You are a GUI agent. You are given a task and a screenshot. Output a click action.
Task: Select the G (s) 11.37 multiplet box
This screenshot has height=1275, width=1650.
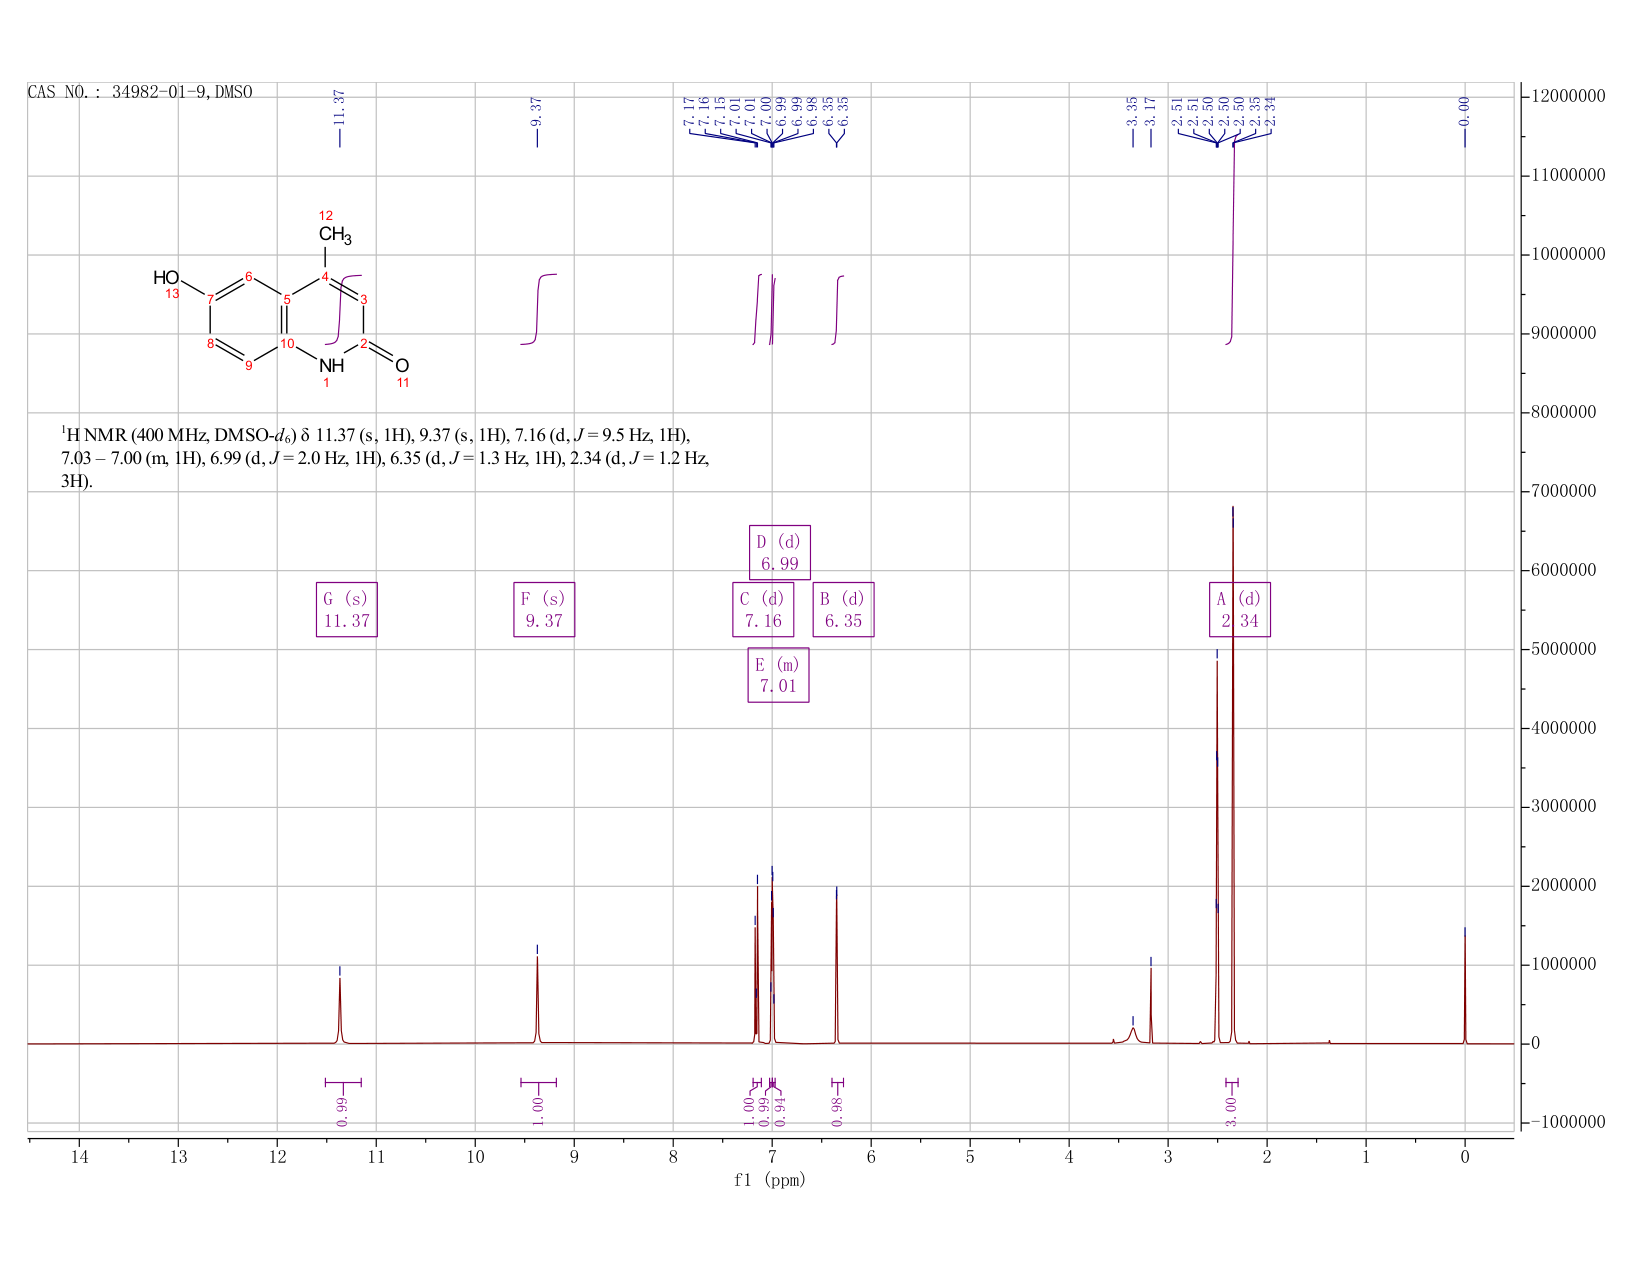[x=347, y=609]
